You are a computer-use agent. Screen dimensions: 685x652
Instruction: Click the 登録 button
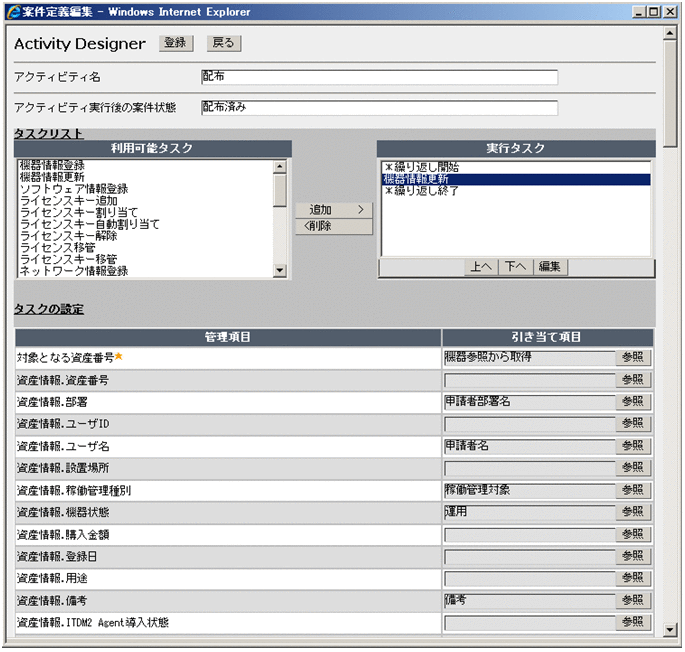(176, 43)
